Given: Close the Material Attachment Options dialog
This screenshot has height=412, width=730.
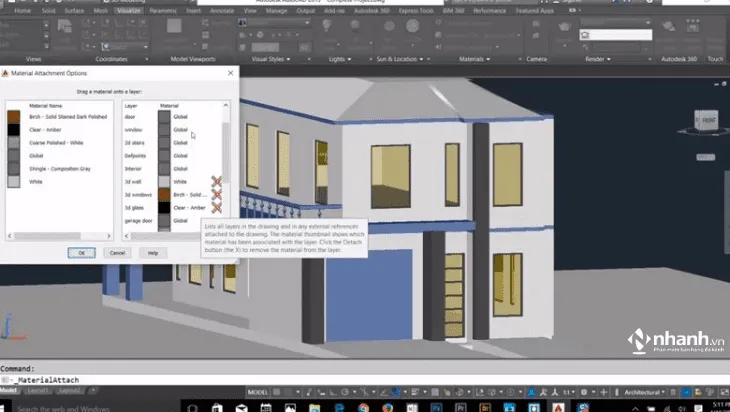Looking at the screenshot, I should click(230, 73).
